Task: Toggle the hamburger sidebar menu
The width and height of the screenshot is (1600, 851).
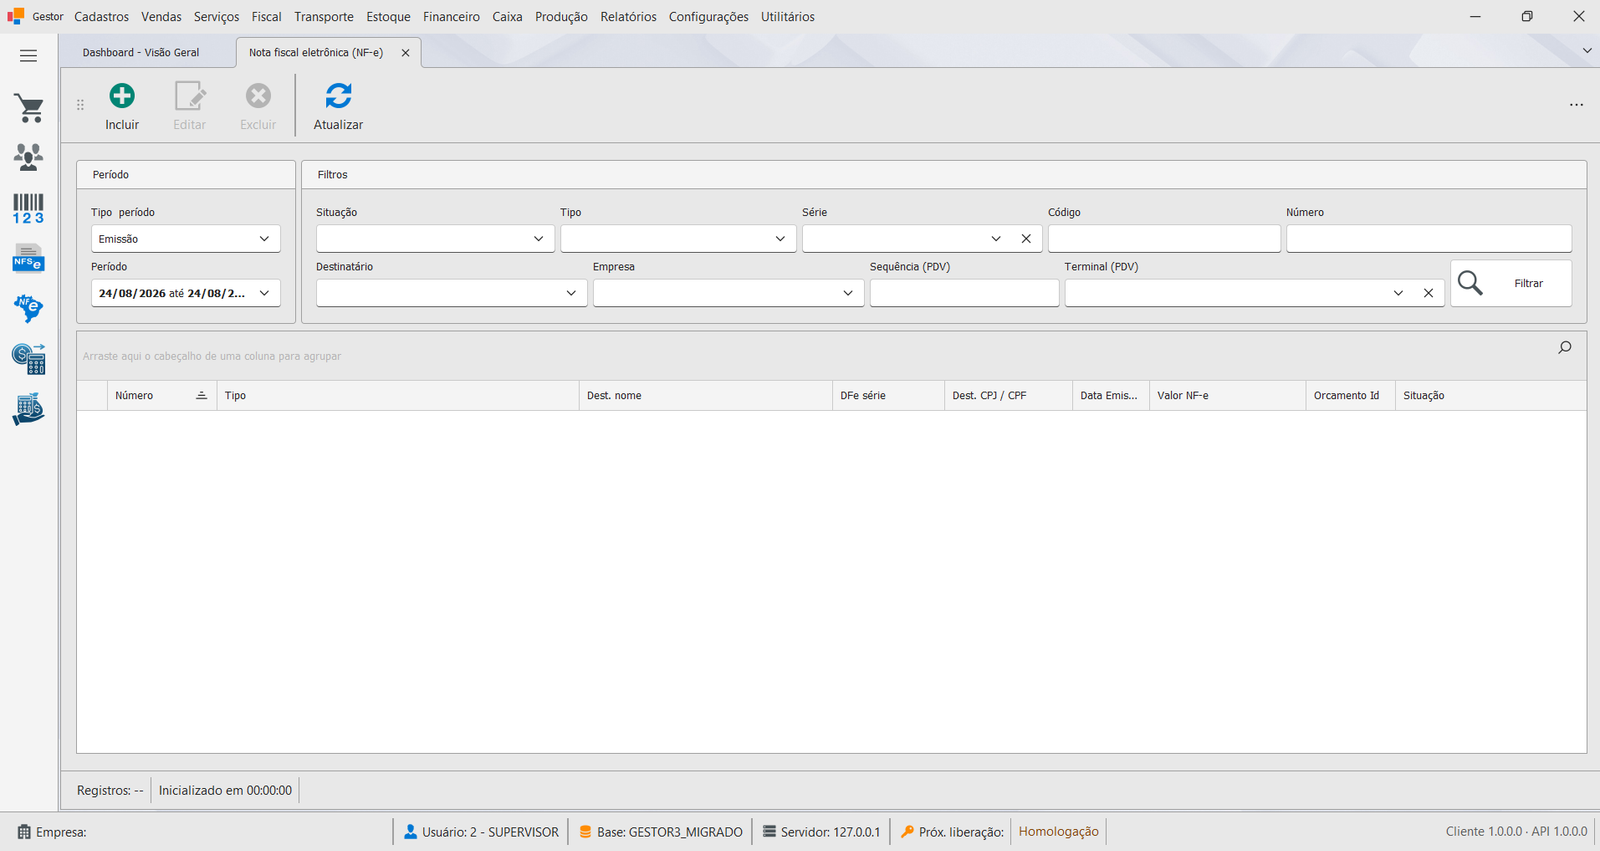Action: pos(29,56)
